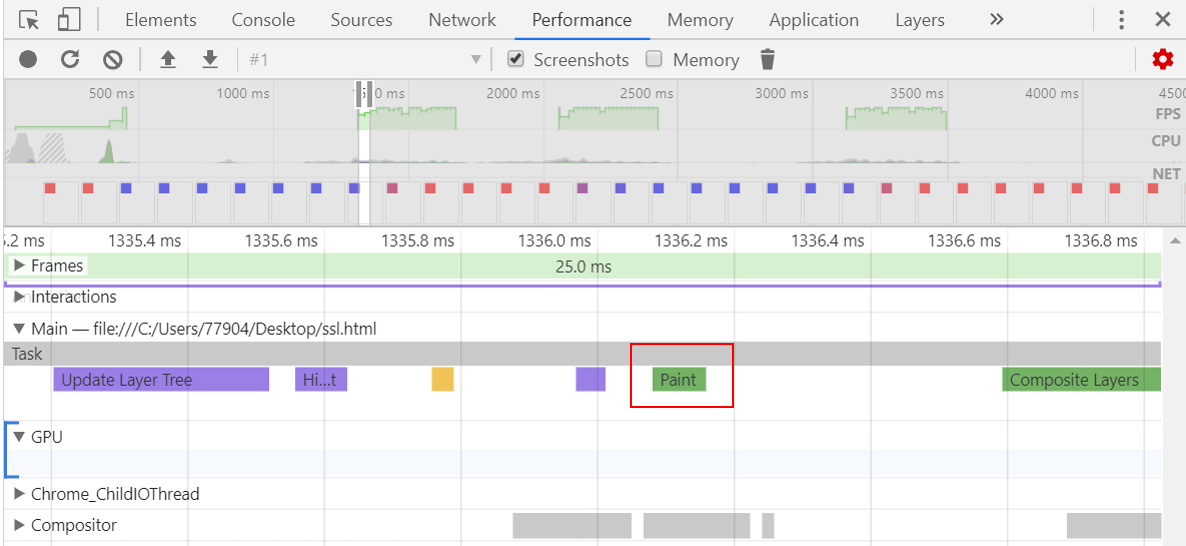1186x546 pixels.
Task: Enable the Memory checkbox
Action: (x=654, y=59)
